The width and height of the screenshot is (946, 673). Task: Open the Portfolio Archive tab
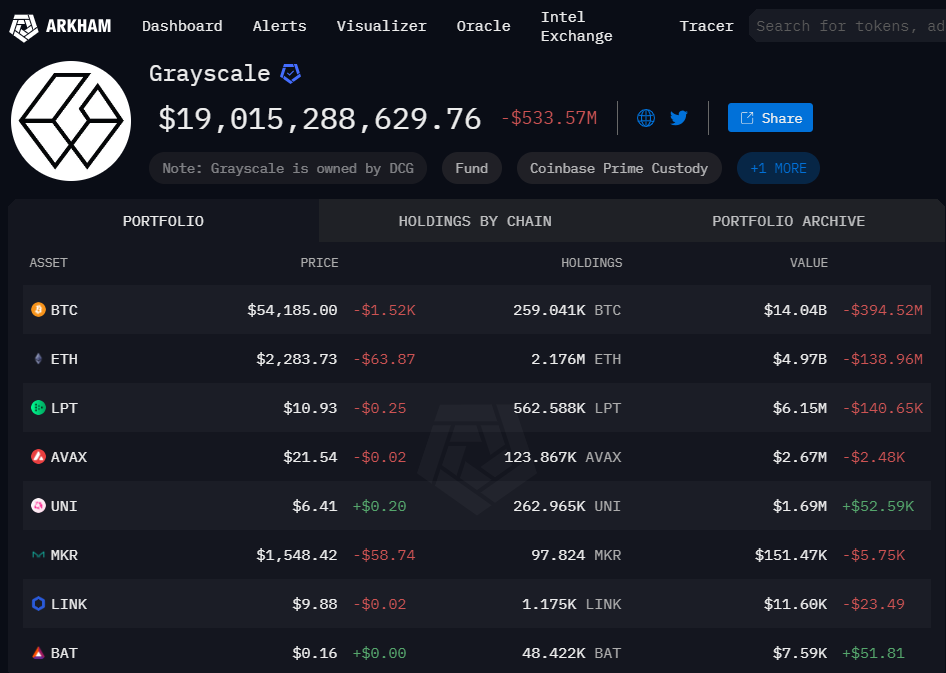pos(788,221)
